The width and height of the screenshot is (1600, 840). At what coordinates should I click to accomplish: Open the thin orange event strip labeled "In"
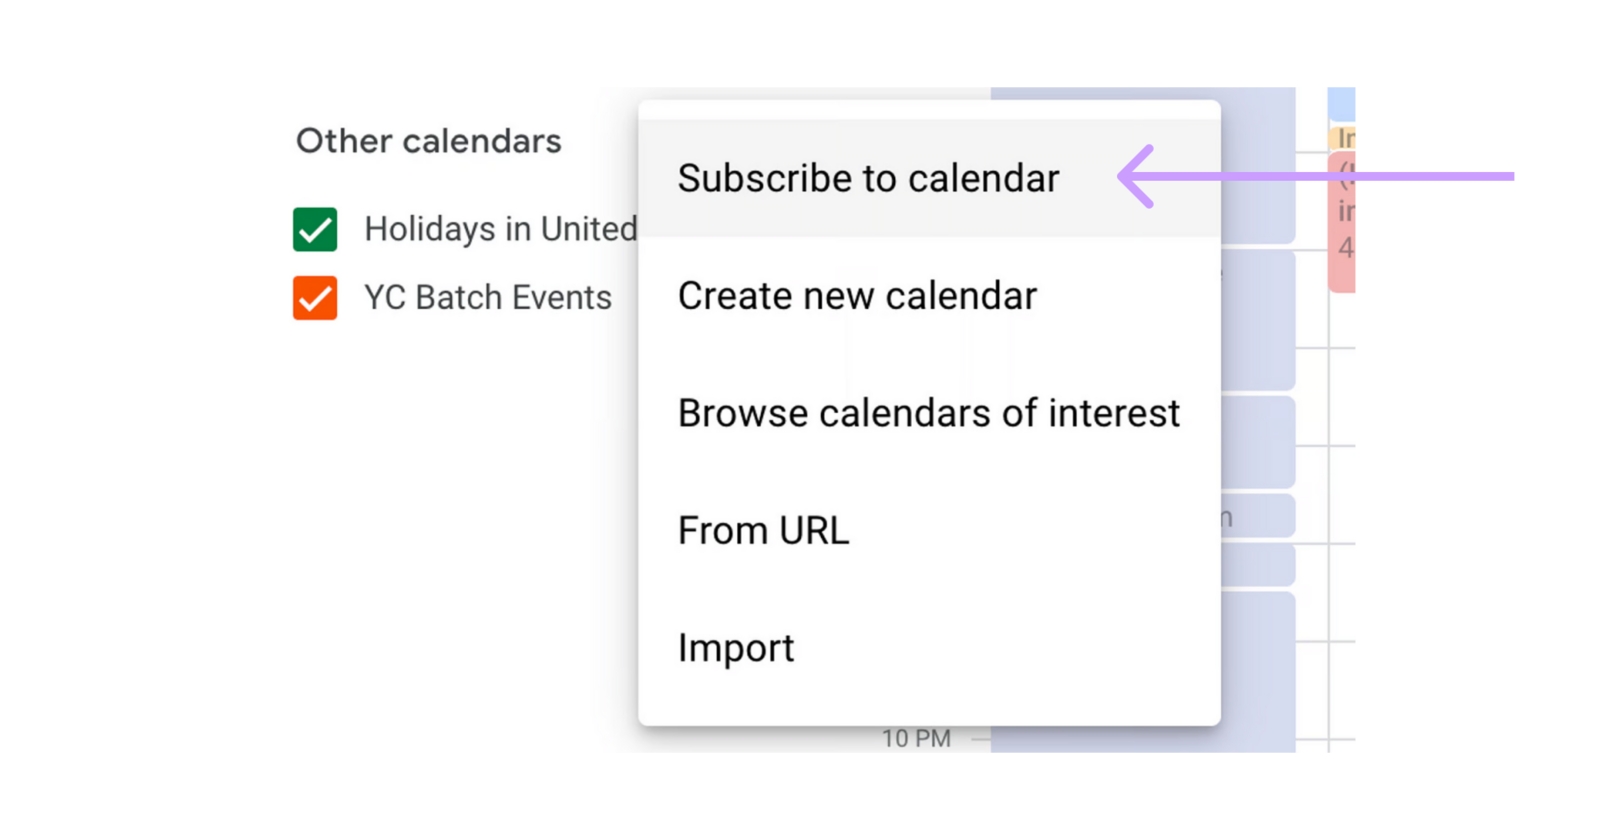point(1342,138)
